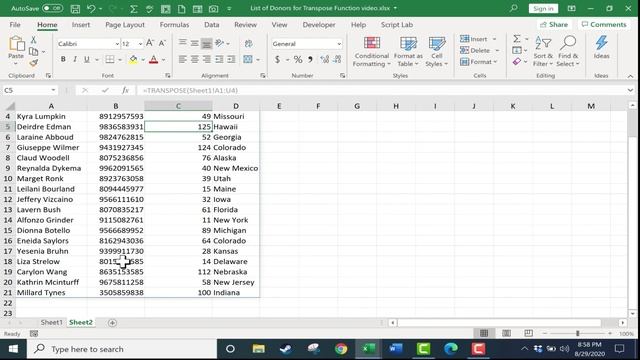Switch to the Developer tab
Viewport: 640px width, 360px height.
319,25
